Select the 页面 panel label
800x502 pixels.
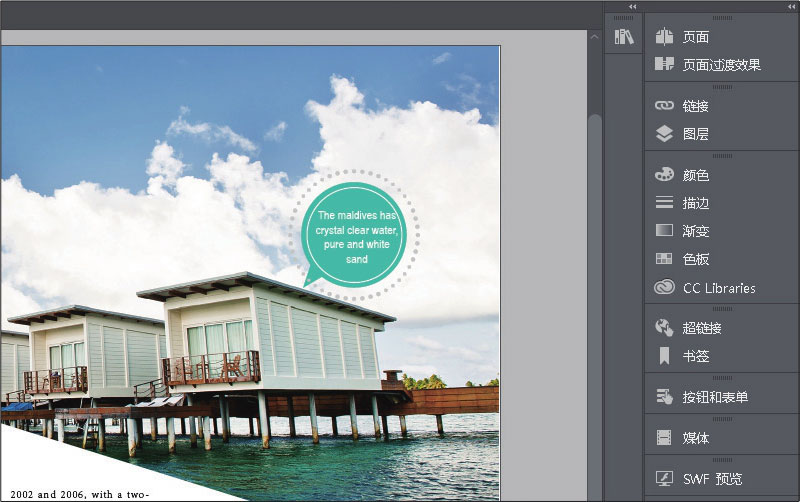pos(695,37)
